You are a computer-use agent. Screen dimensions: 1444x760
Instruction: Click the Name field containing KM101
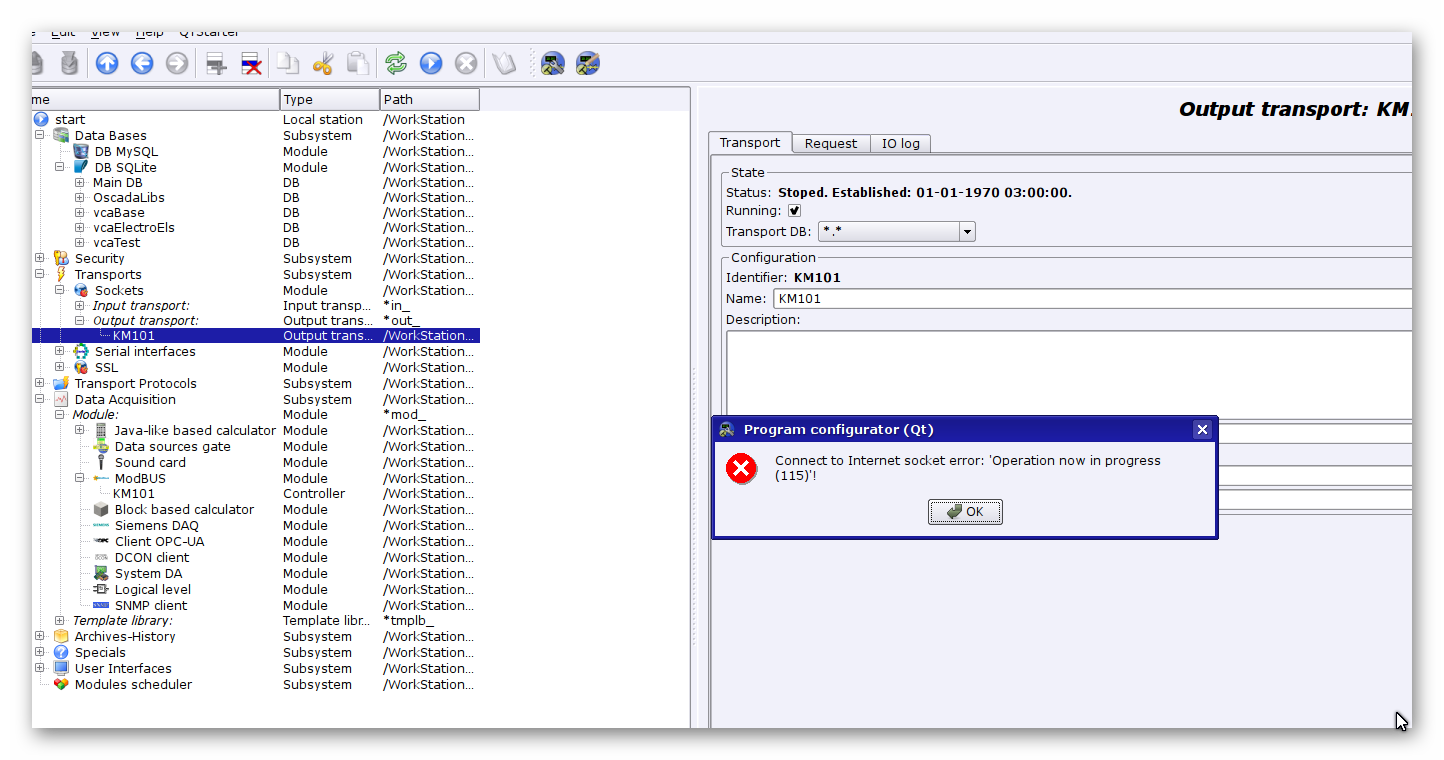tap(1090, 298)
